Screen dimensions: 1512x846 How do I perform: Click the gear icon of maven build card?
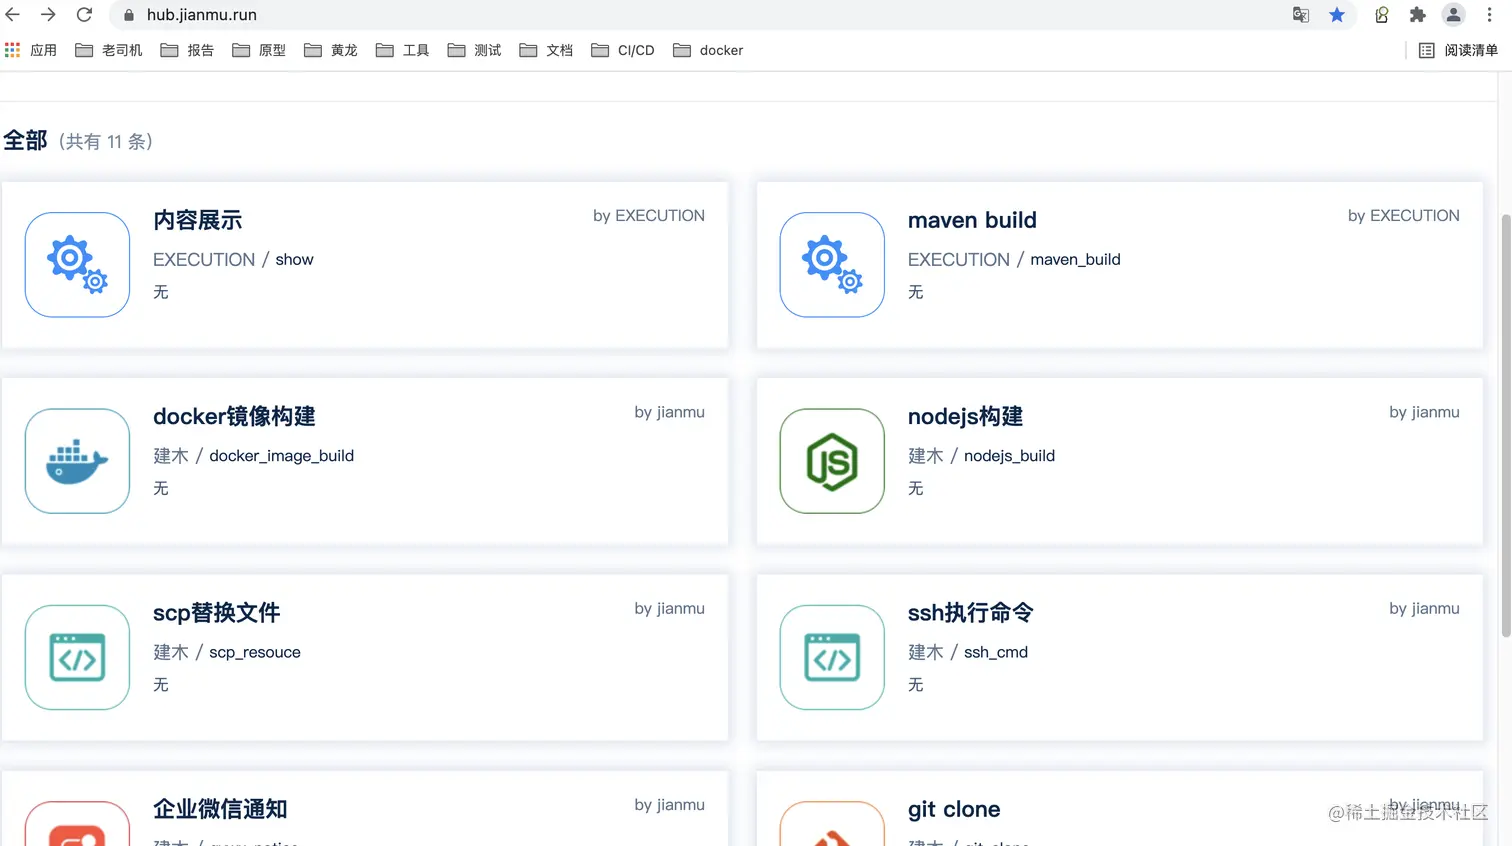tap(832, 265)
